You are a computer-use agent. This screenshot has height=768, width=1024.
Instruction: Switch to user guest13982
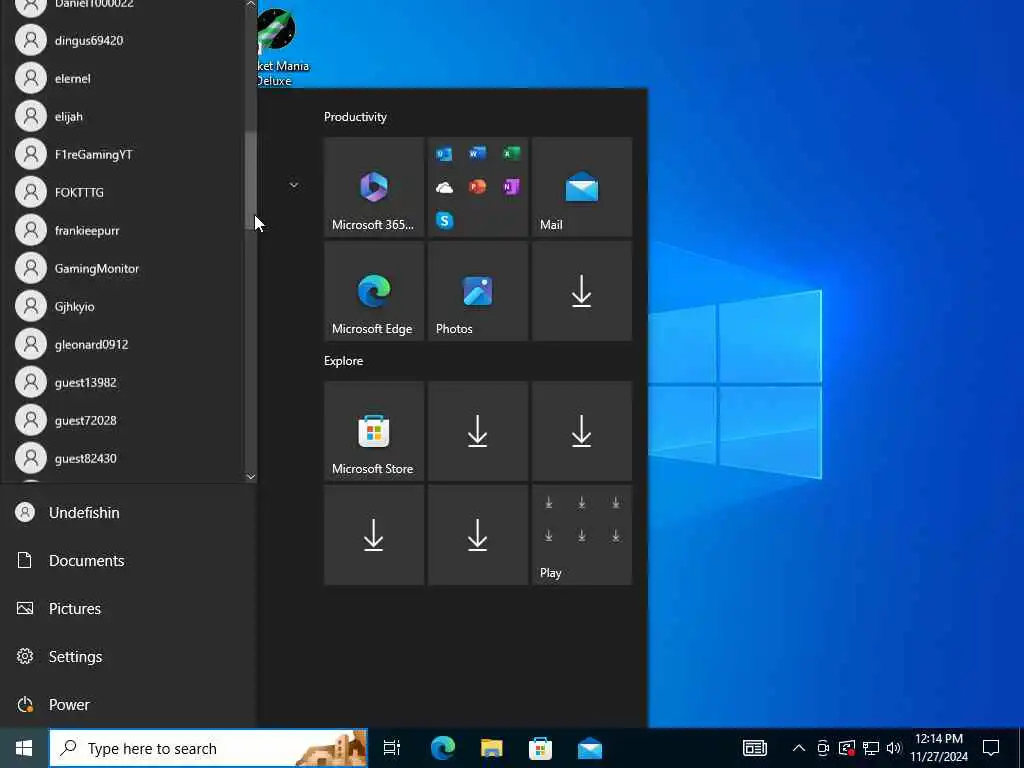[x=123, y=382]
